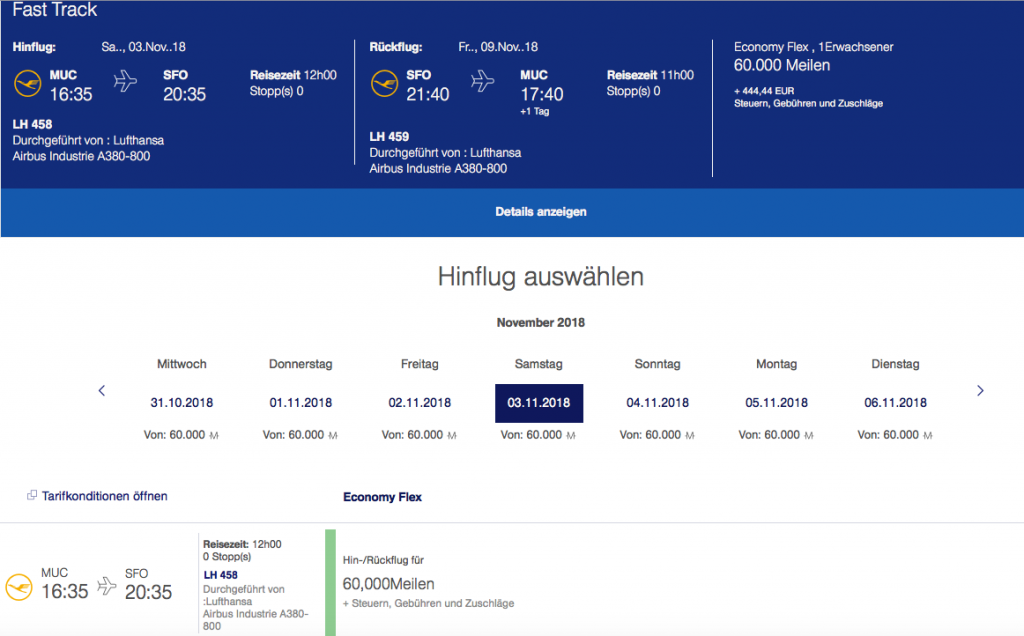Click Lufthansa crane logo beside return SFO
This screenshot has height=636, width=1024.
[x=384, y=83]
